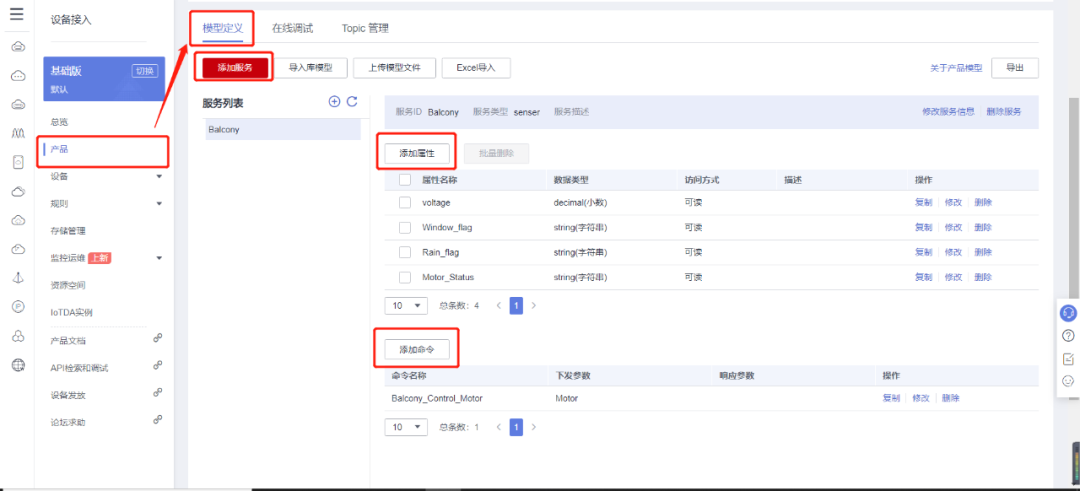
Task: Click the Excel导入 button
Action: pos(476,67)
